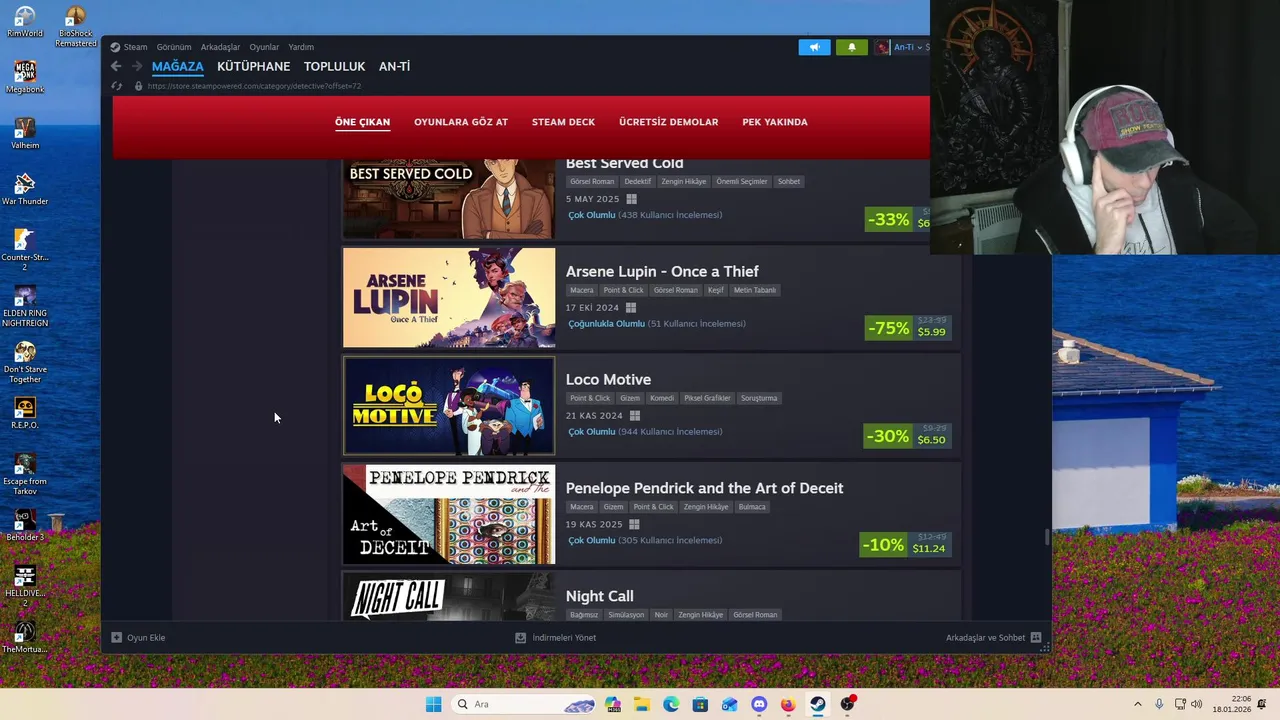This screenshot has height=720, width=1280.
Task: Open the Windows Start button
Action: tap(433, 704)
